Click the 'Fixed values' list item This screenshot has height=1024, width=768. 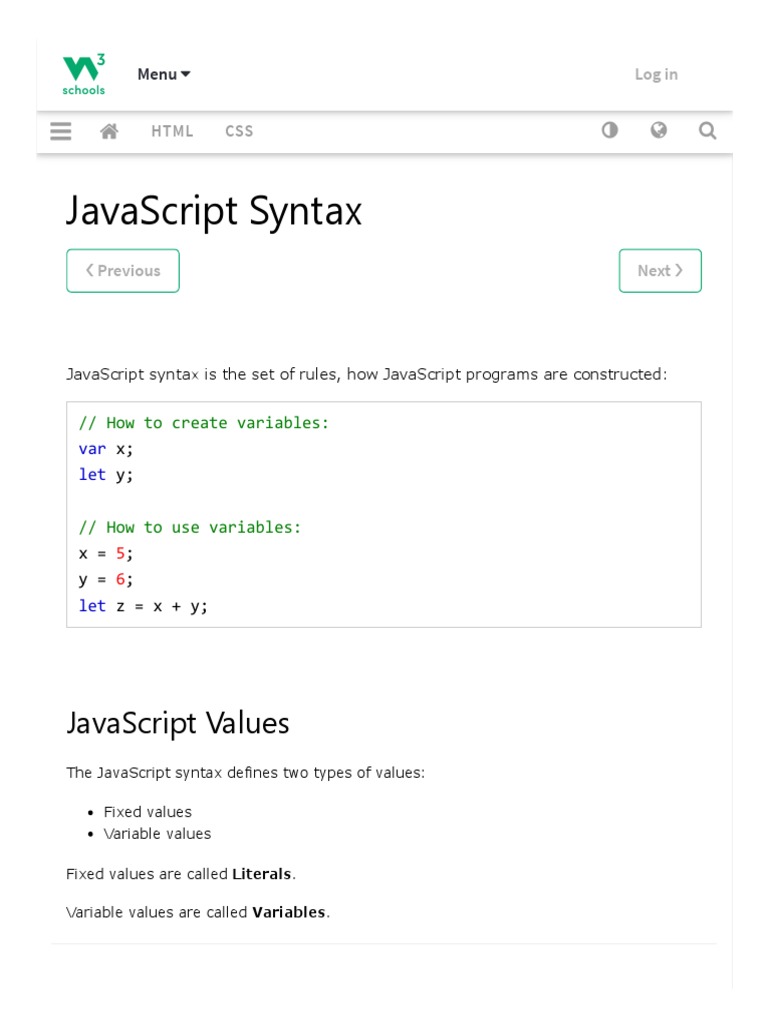click(148, 812)
